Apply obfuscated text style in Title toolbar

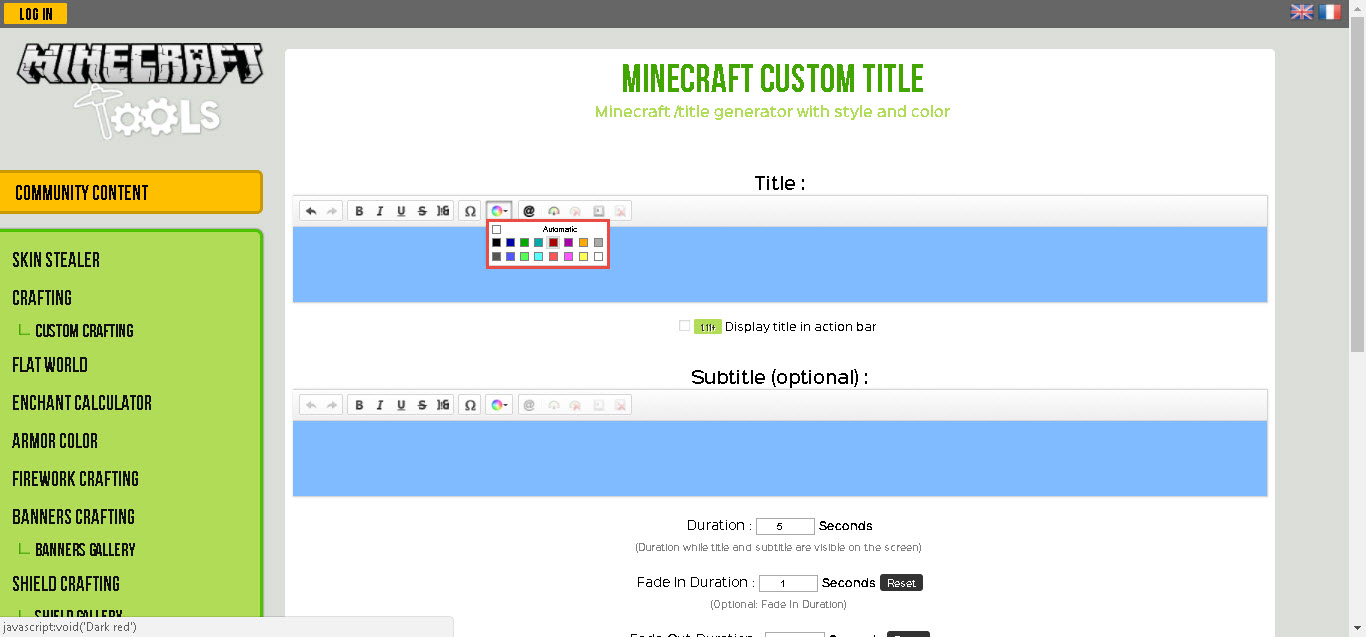coord(443,211)
